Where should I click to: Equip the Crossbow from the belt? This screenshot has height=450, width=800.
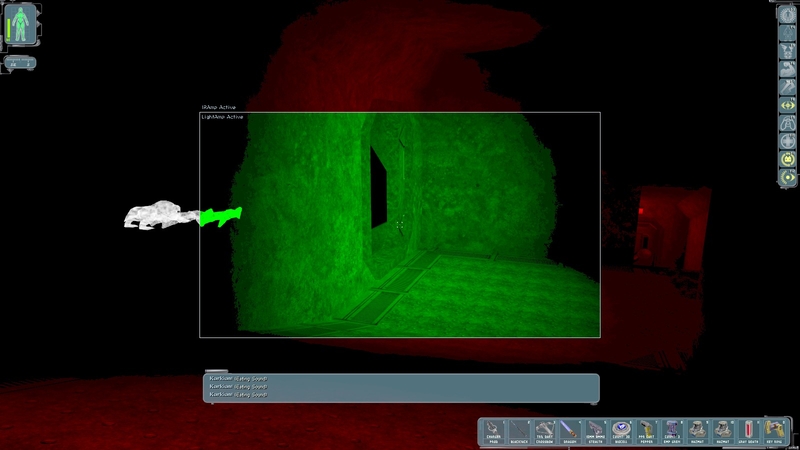pos(544,432)
